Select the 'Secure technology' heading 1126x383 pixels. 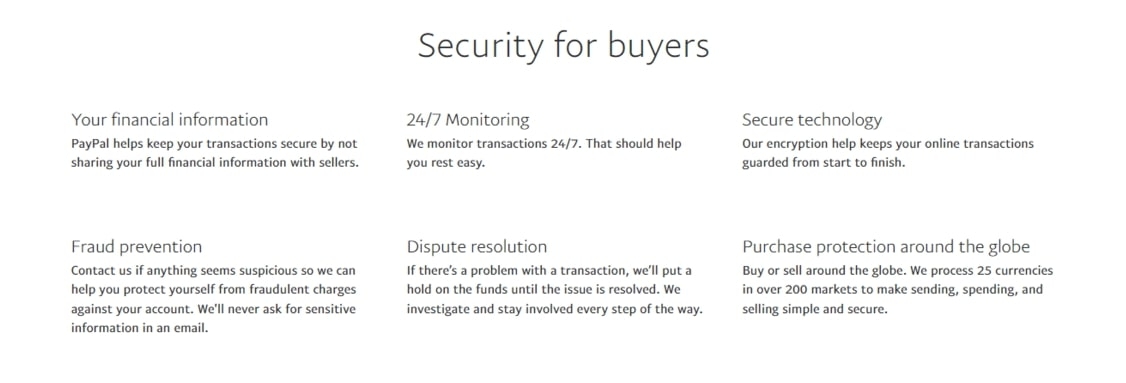coord(811,119)
